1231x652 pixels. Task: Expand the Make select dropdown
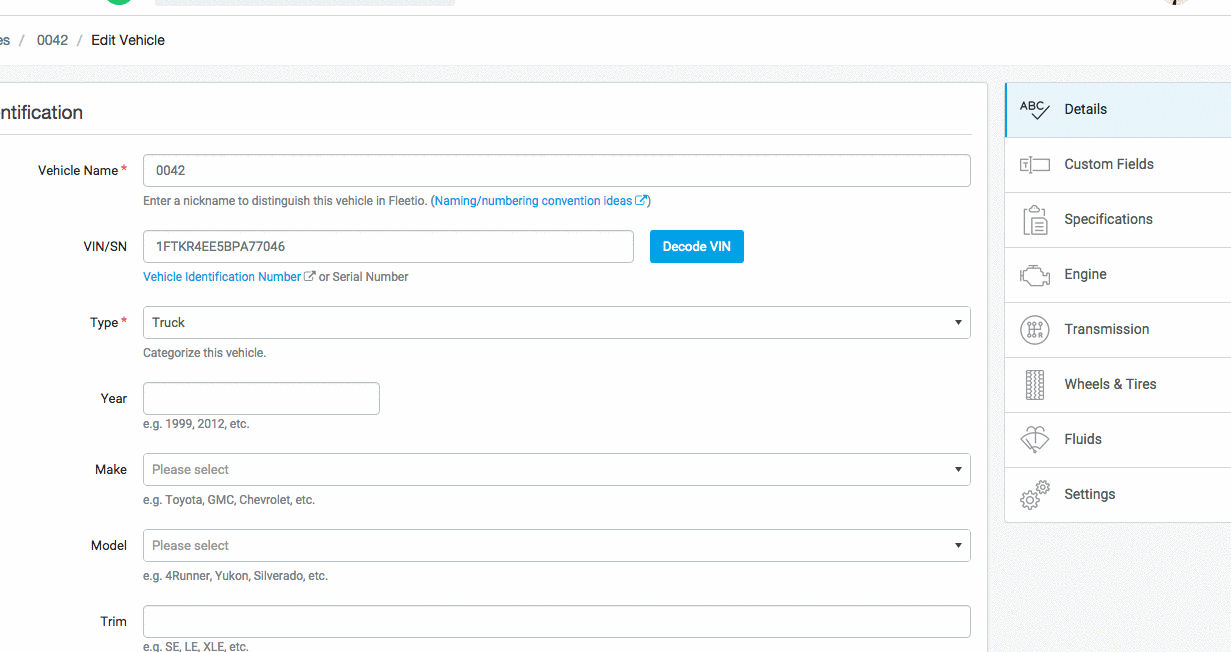556,470
